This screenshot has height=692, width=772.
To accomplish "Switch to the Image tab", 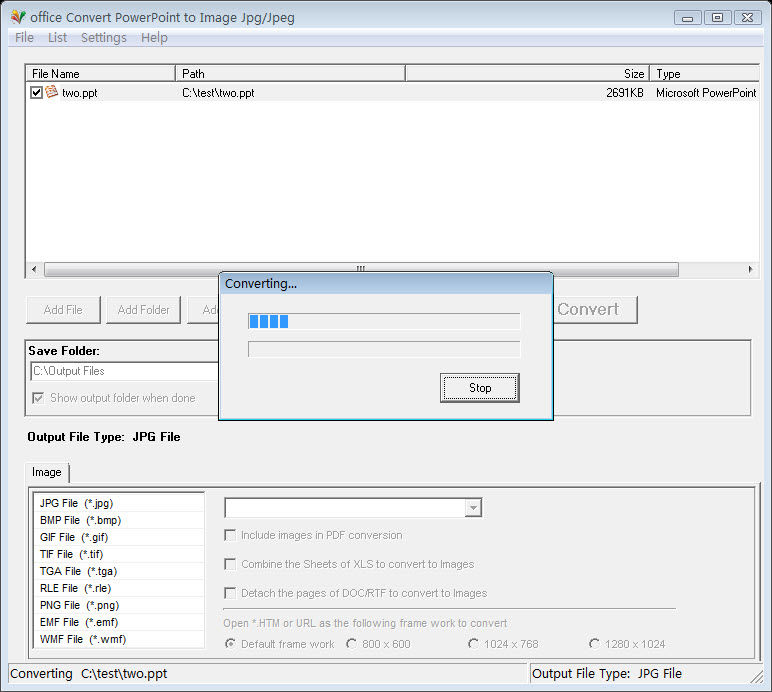I will (47, 472).
